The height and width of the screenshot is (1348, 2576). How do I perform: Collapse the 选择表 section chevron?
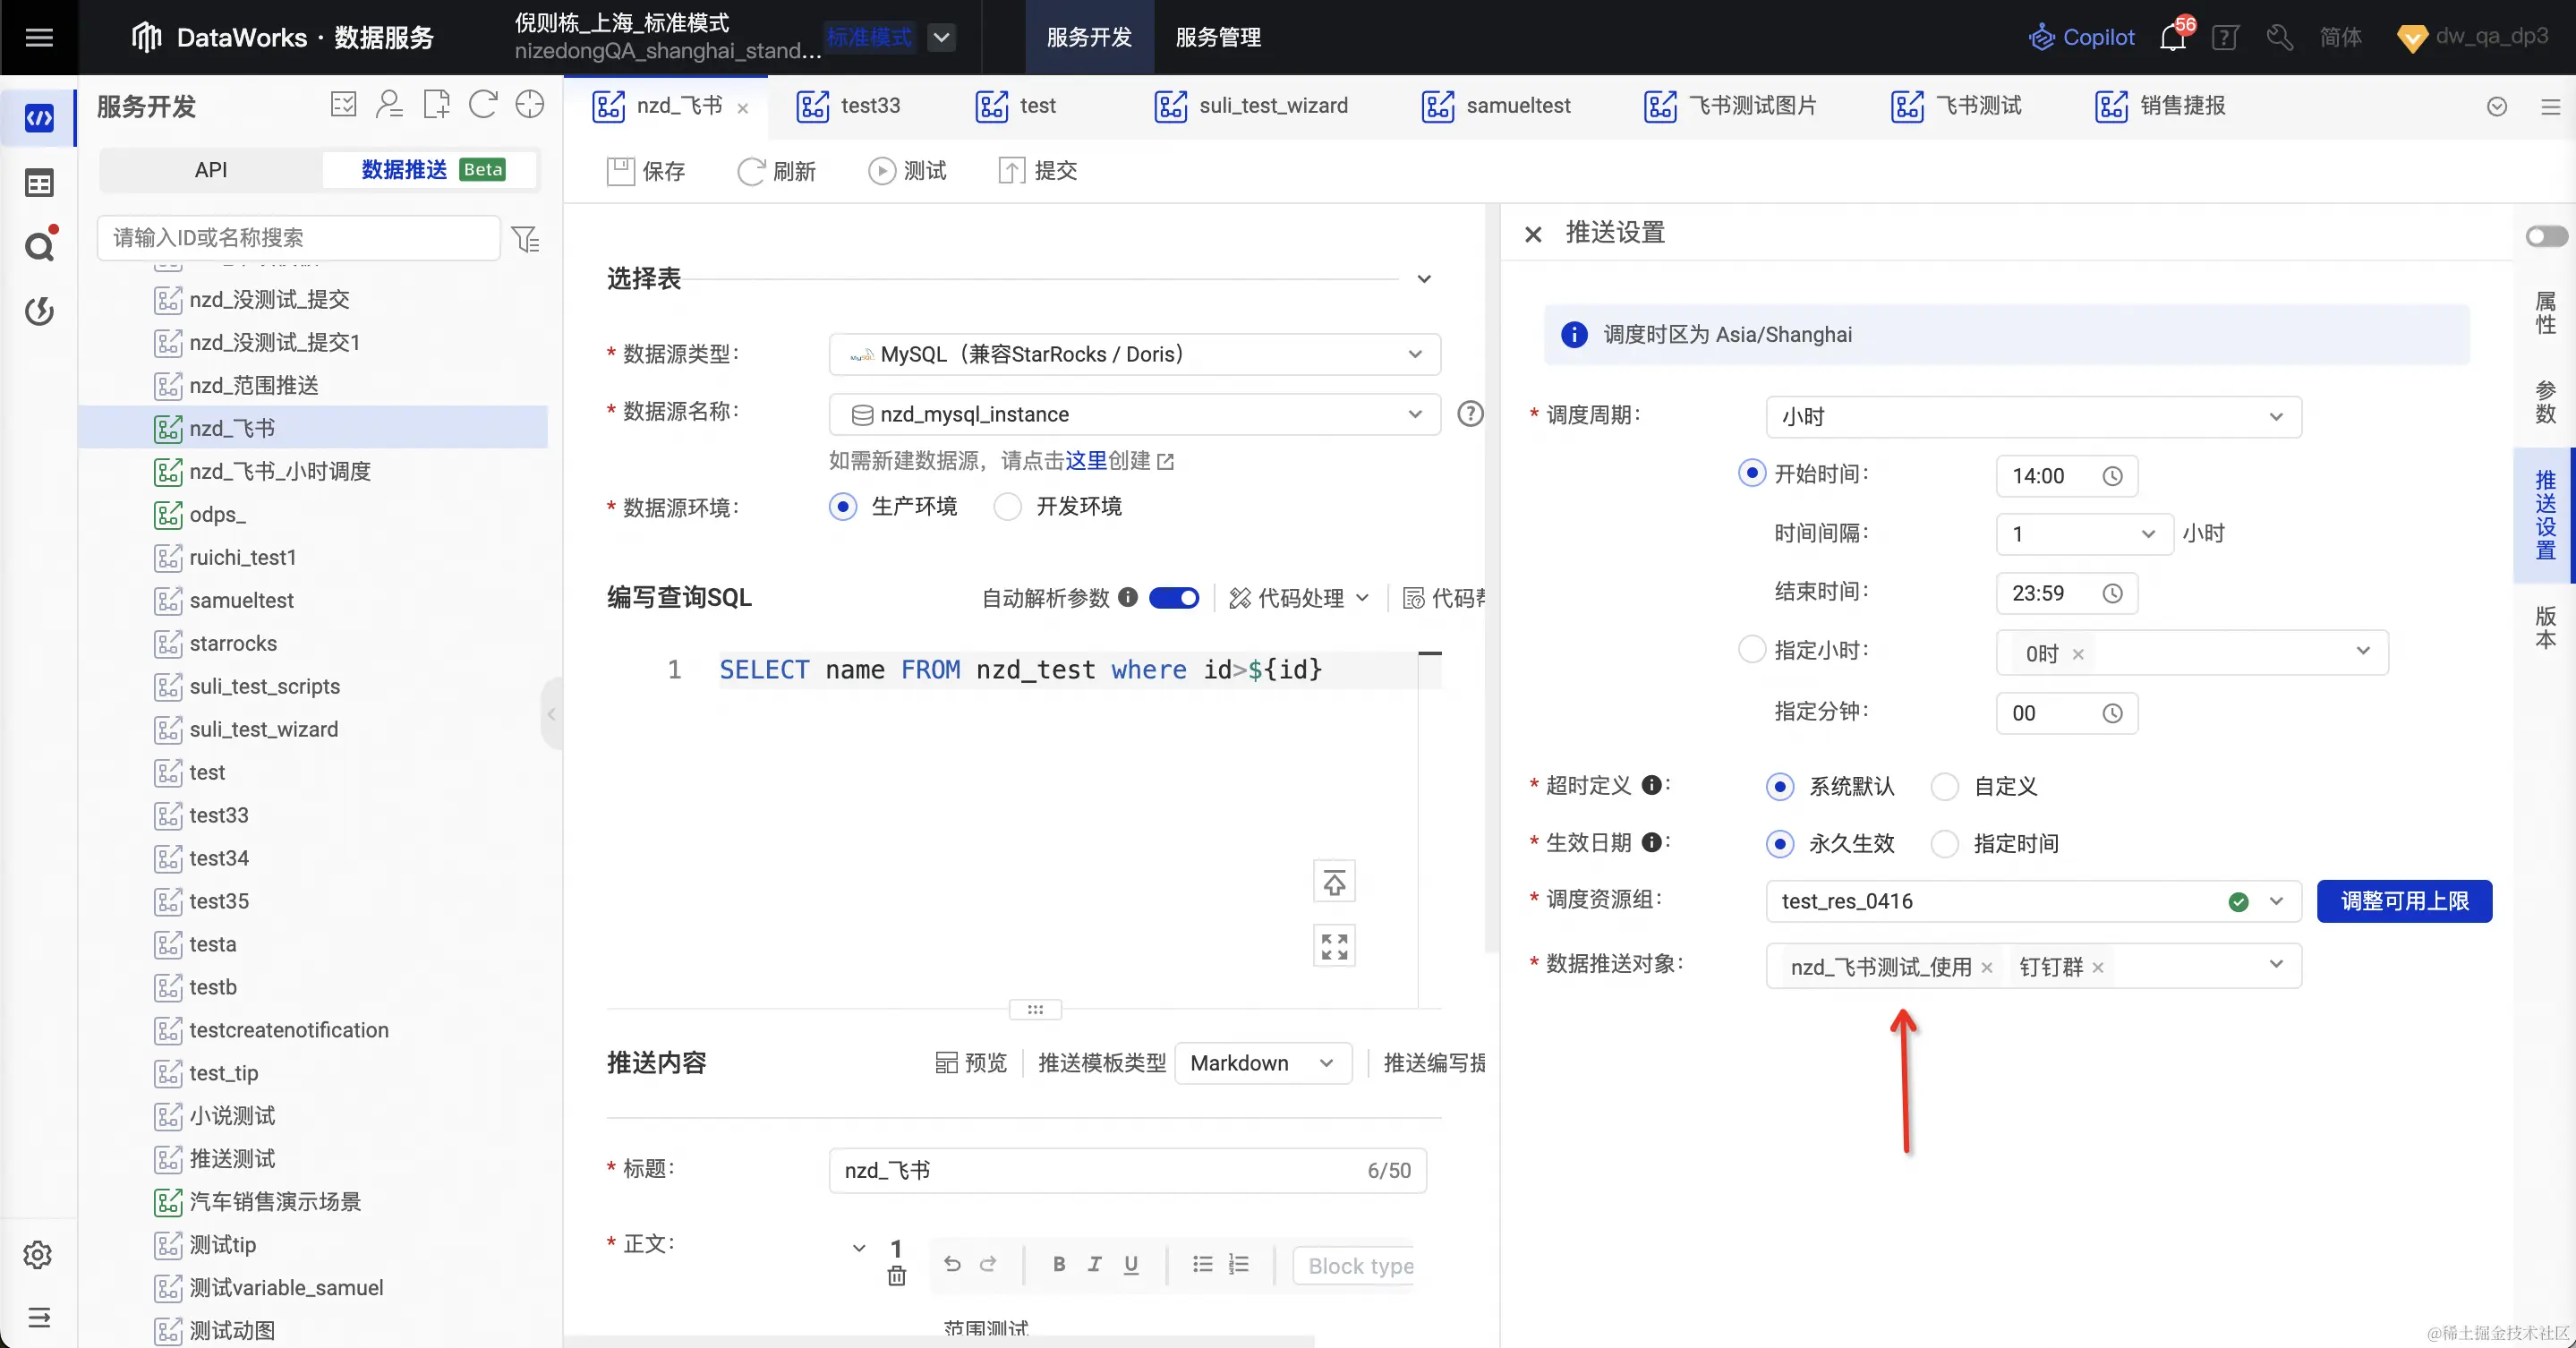coord(1424,279)
